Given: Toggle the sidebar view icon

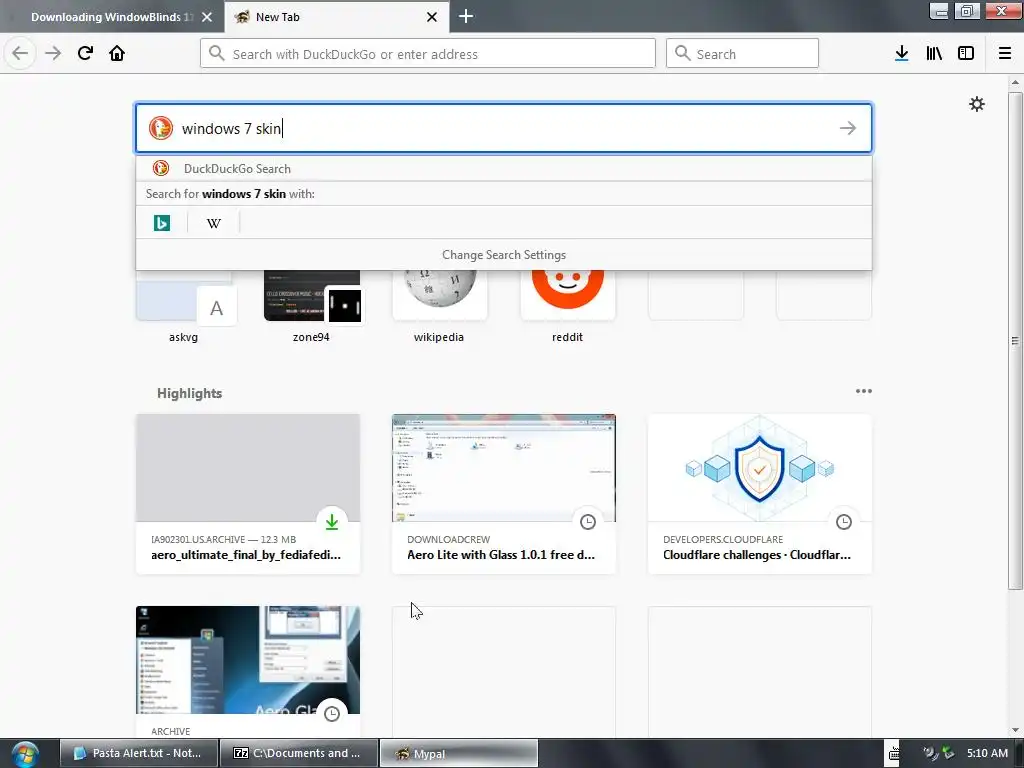Looking at the screenshot, I should pos(966,53).
